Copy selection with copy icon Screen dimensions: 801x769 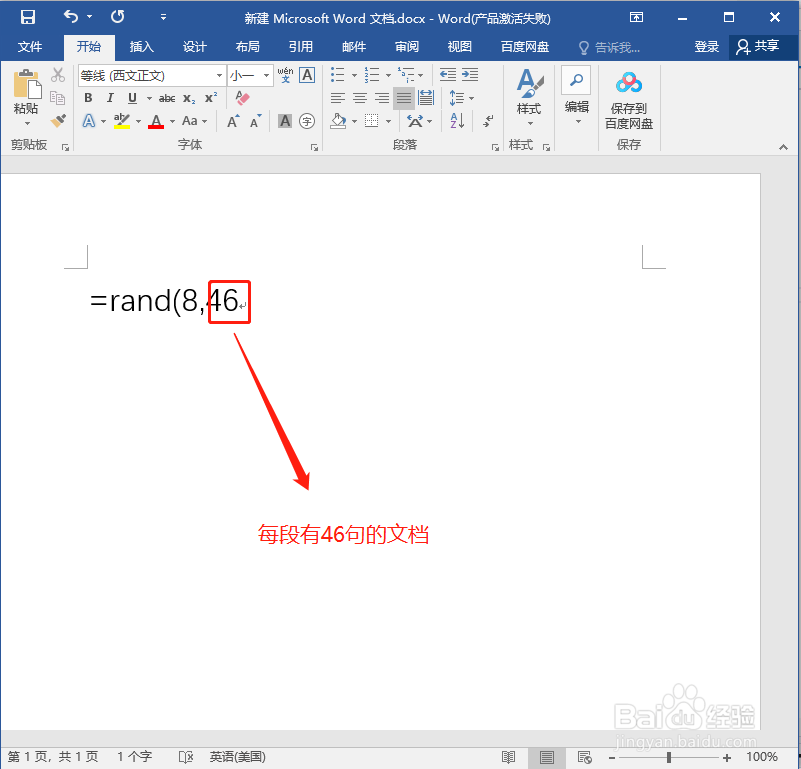[x=58, y=98]
